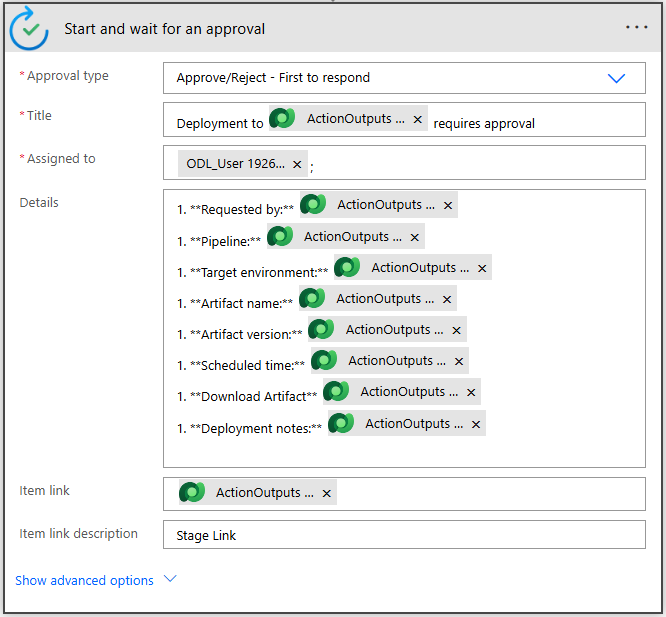Remove the Item link ActionOutputs token
The image size is (666, 617).
(327, 493)
